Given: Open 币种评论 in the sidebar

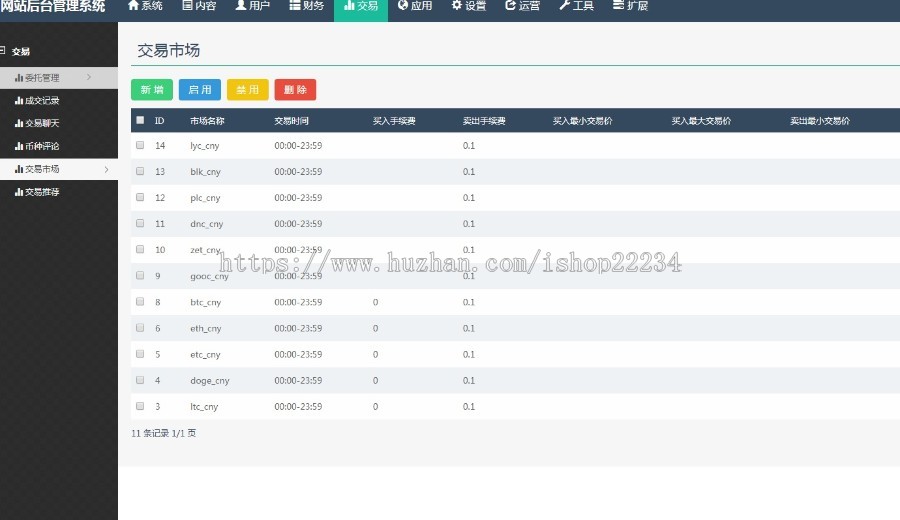Looking at the screenshot, I should click(x=42, y=146).
